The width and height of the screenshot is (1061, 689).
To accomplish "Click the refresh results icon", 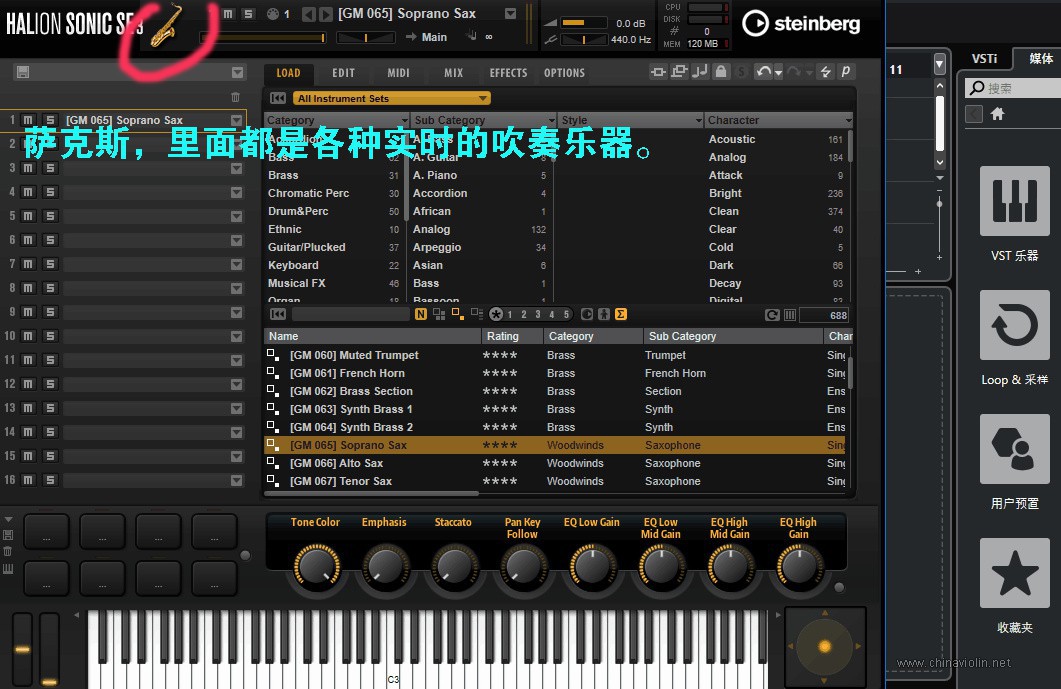I will pyautogui.click(x=772, y=315).
